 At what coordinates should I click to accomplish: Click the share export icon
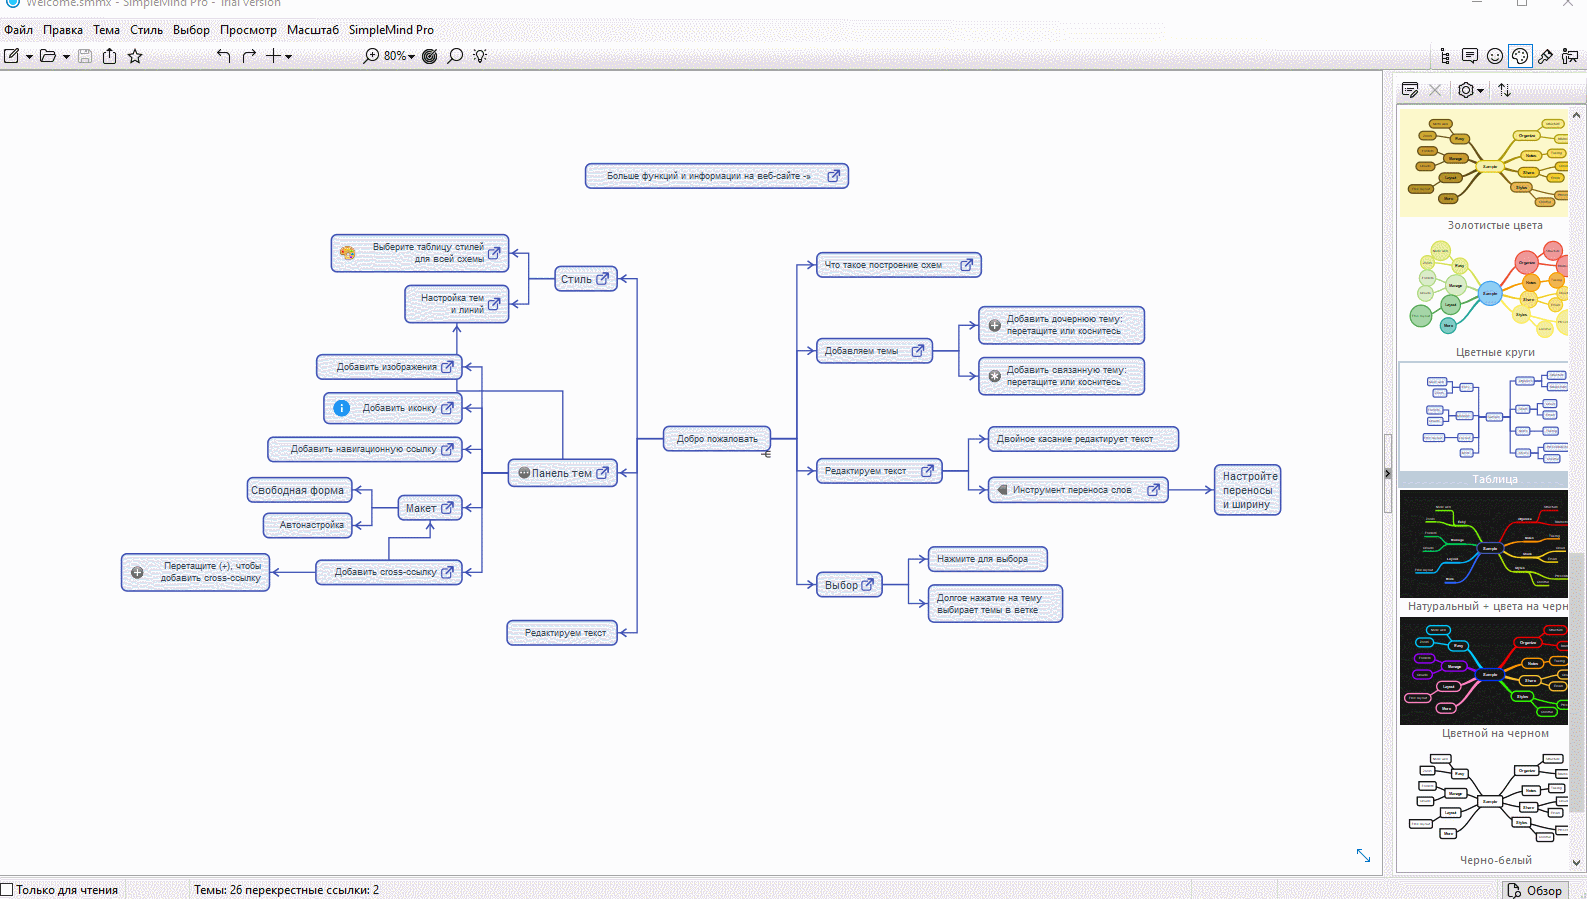point(109,56)
